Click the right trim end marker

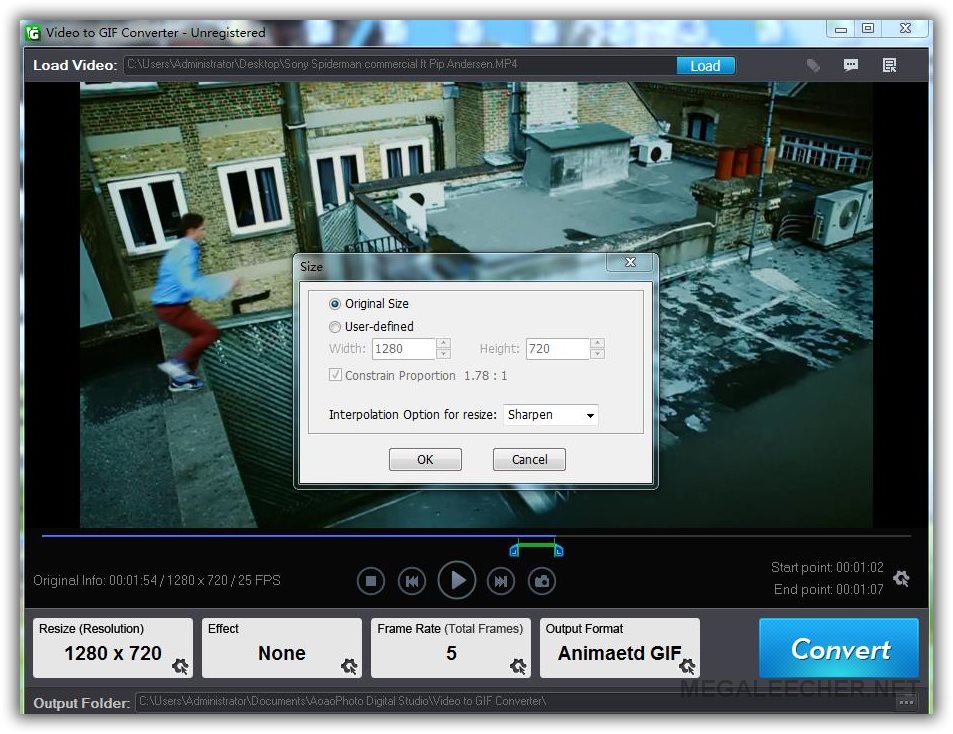[559, 550]
